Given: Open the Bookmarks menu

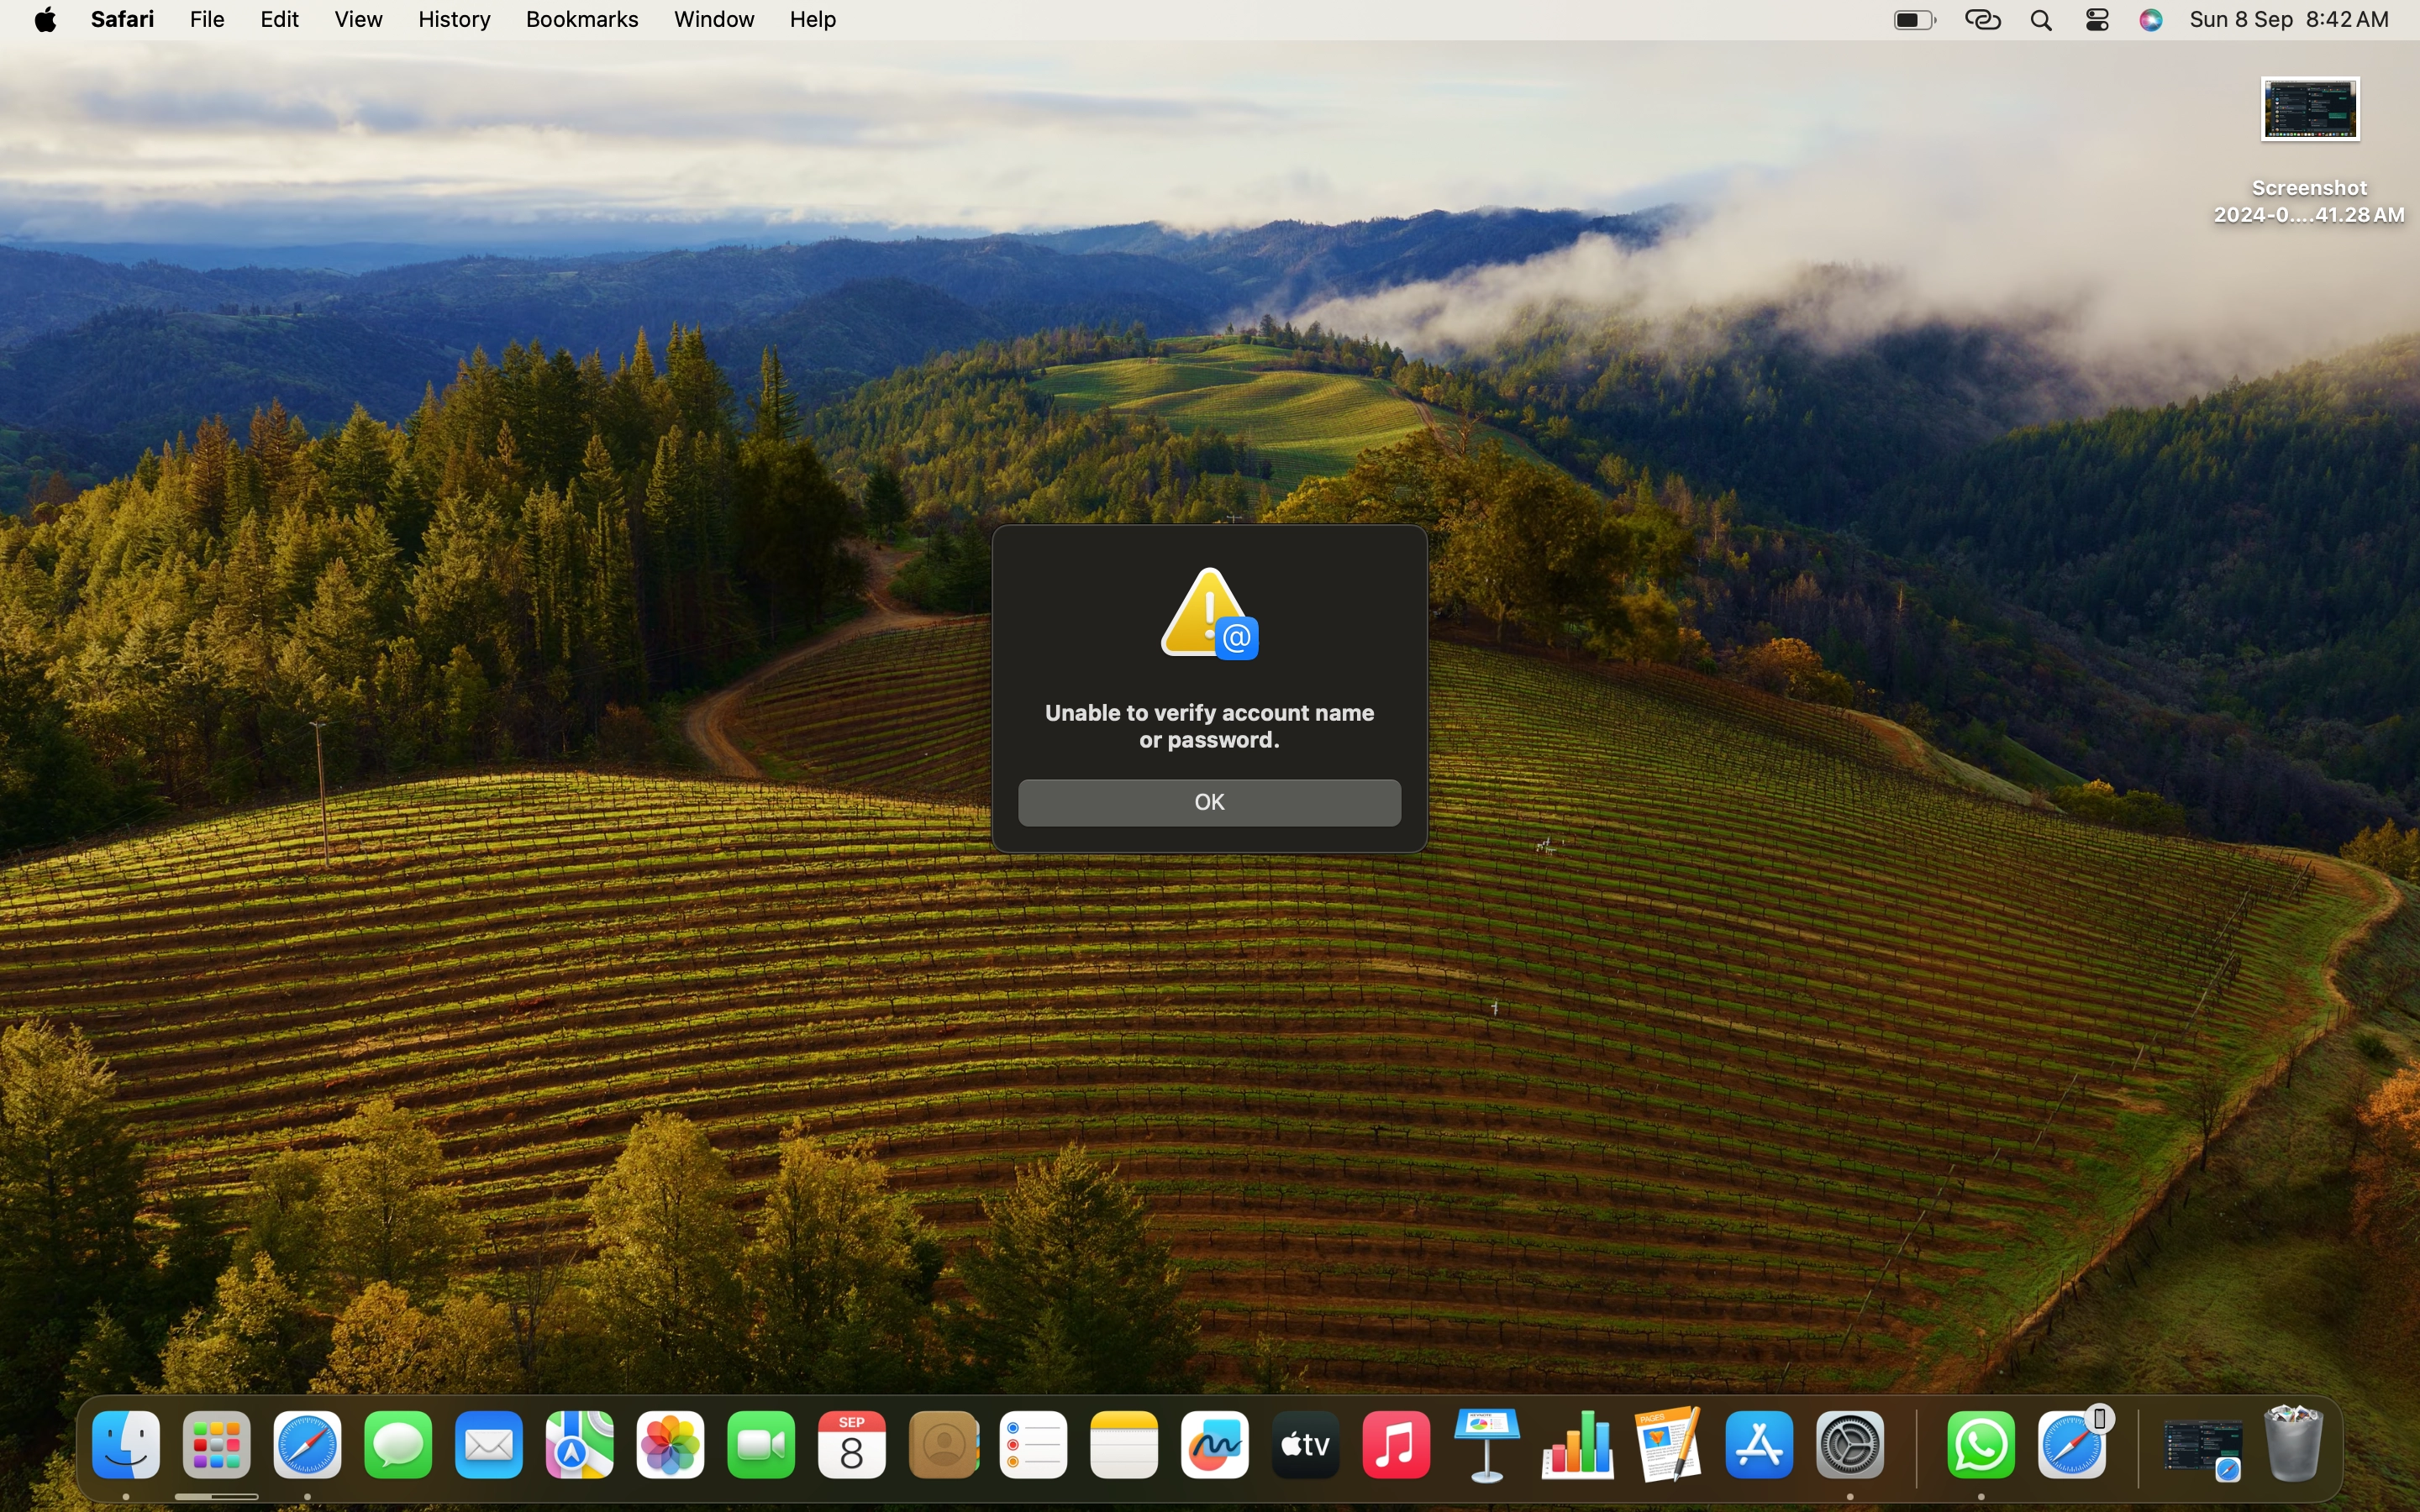Looking at the screenshot, I should pyautogui.click(x=582, y=20).
